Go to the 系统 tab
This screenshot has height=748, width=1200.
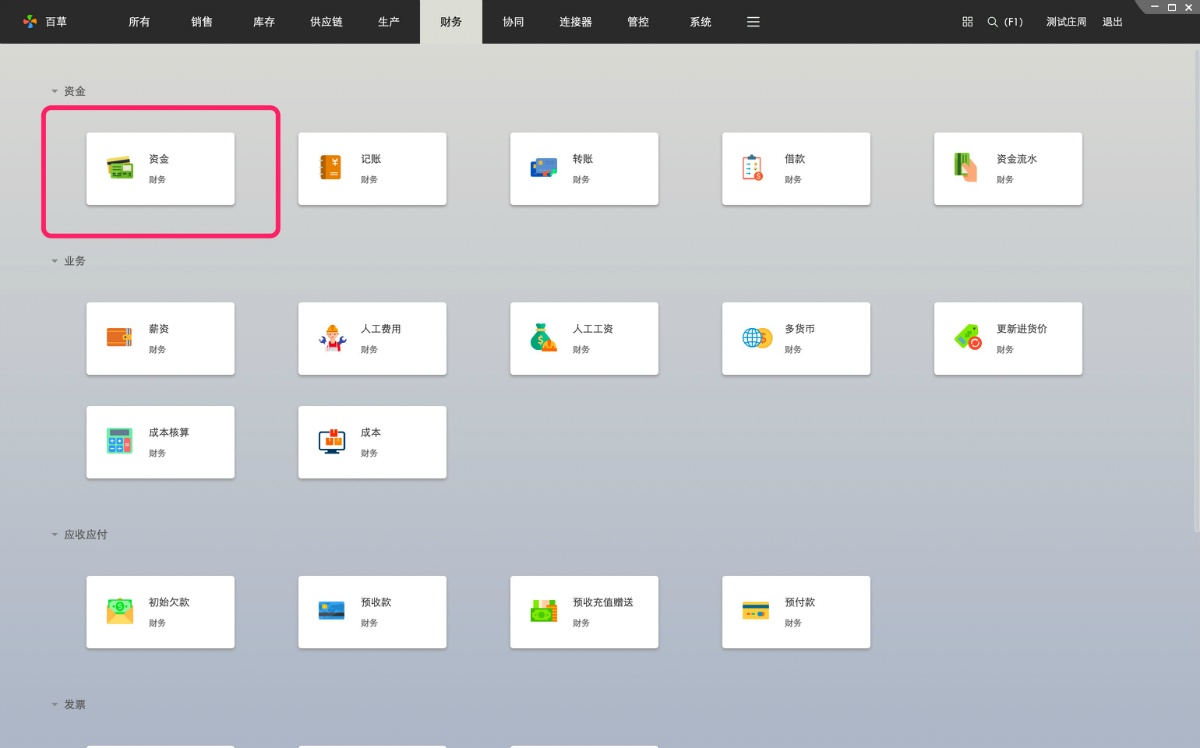coord(700,21)
